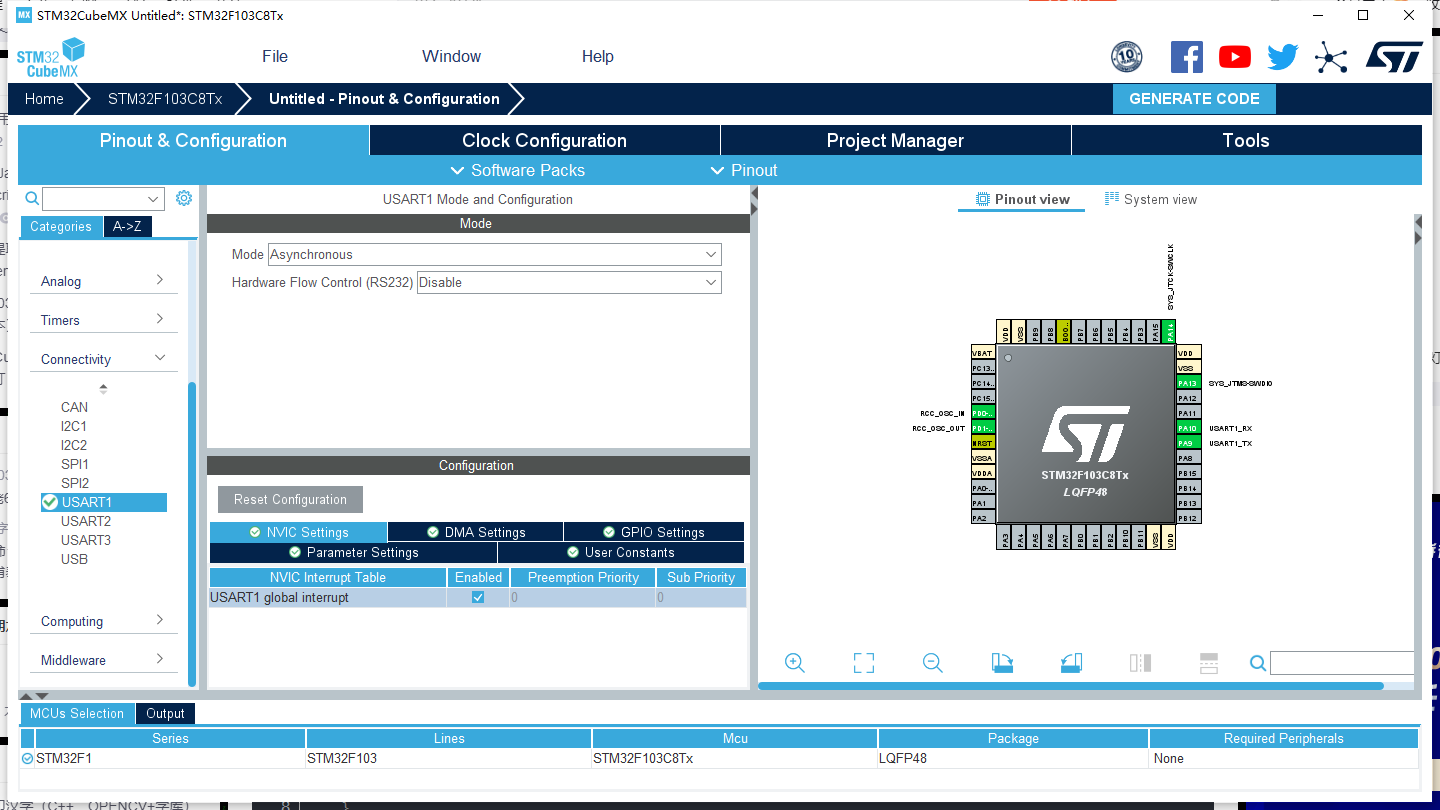This screenshot has width=1440, height=810.
Task: Click Reset Configuration button
Action: click(290, 500)
